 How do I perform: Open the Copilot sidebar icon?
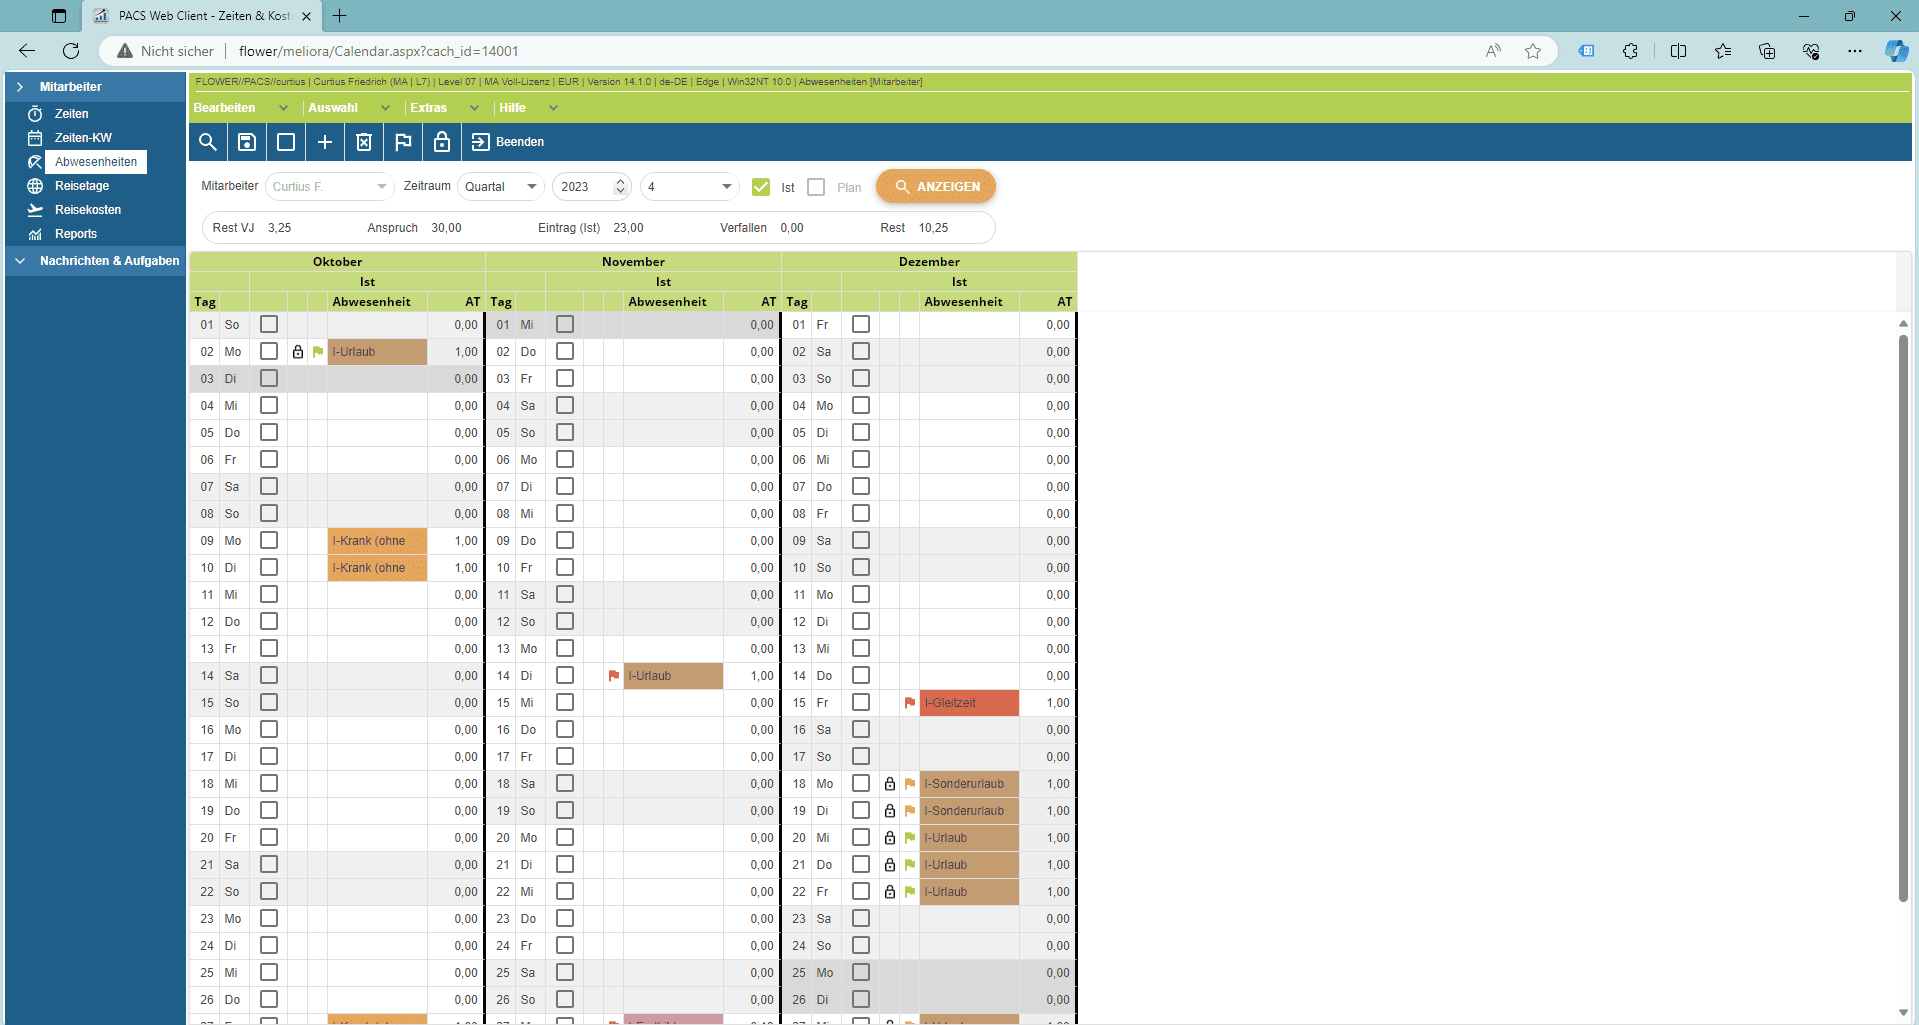tap(1896, 51)
